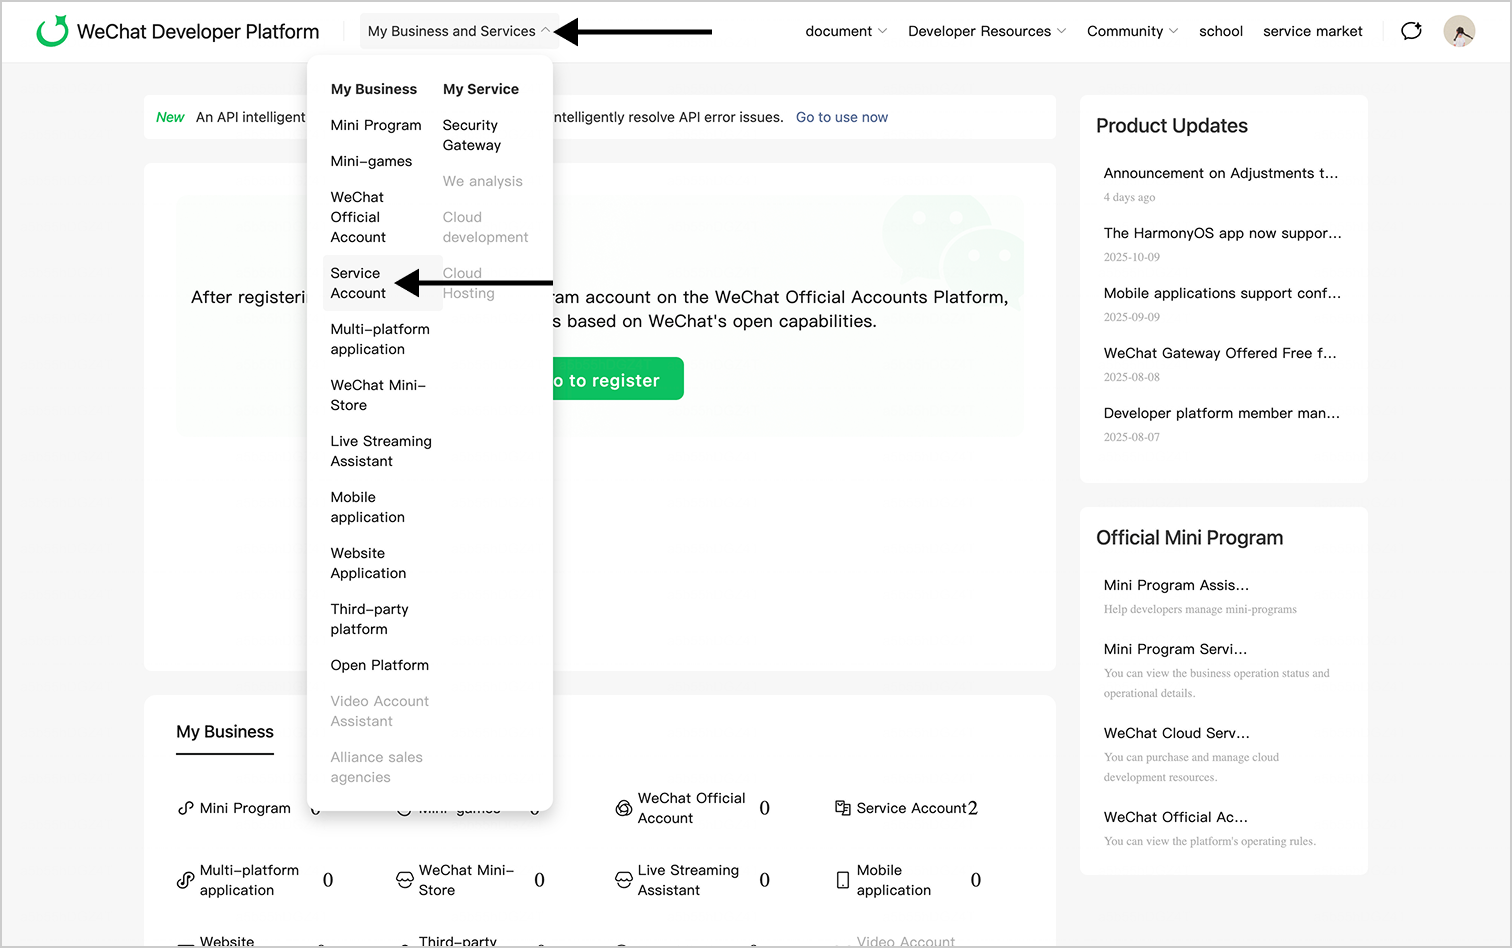Expand the Developer Resources dropdown
Screen dimensions: 1512x948
click(986, 31)
